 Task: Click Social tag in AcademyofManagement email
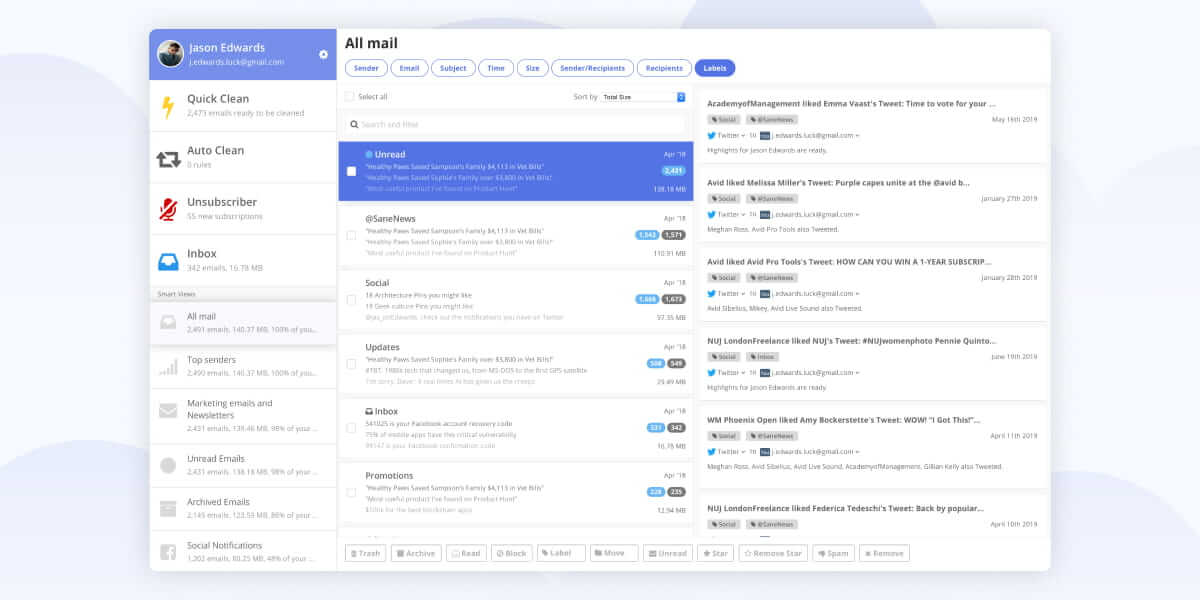click(x=723, y=119)
